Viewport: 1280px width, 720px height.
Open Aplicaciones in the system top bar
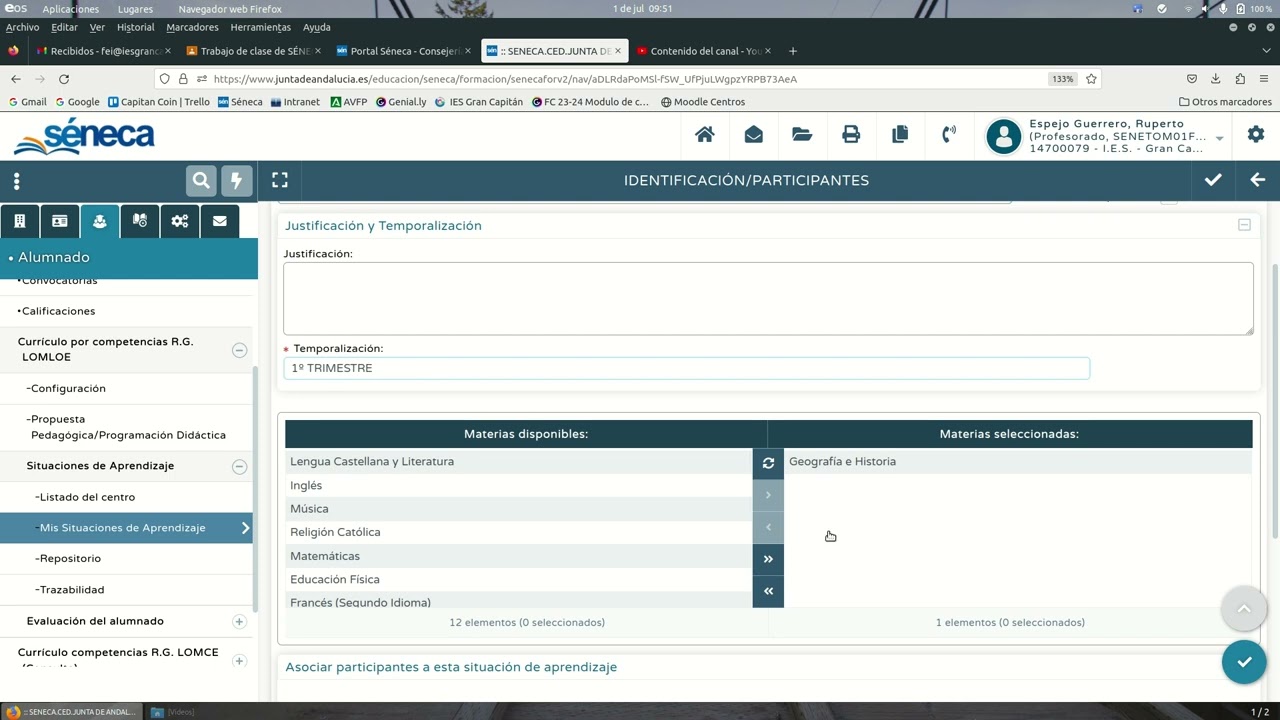tap(70, 9)
